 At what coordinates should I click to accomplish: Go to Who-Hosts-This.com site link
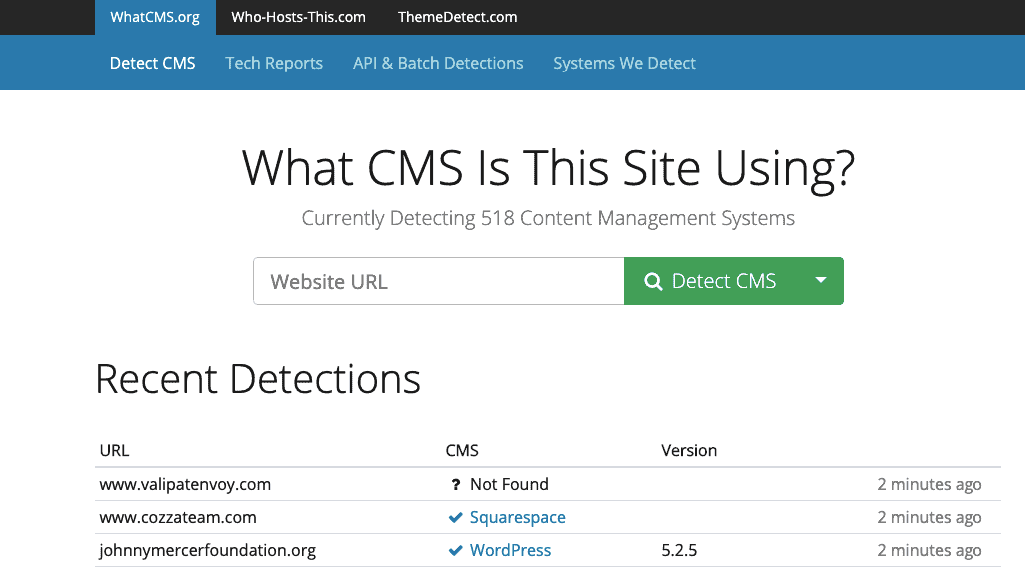click(298, 17)
